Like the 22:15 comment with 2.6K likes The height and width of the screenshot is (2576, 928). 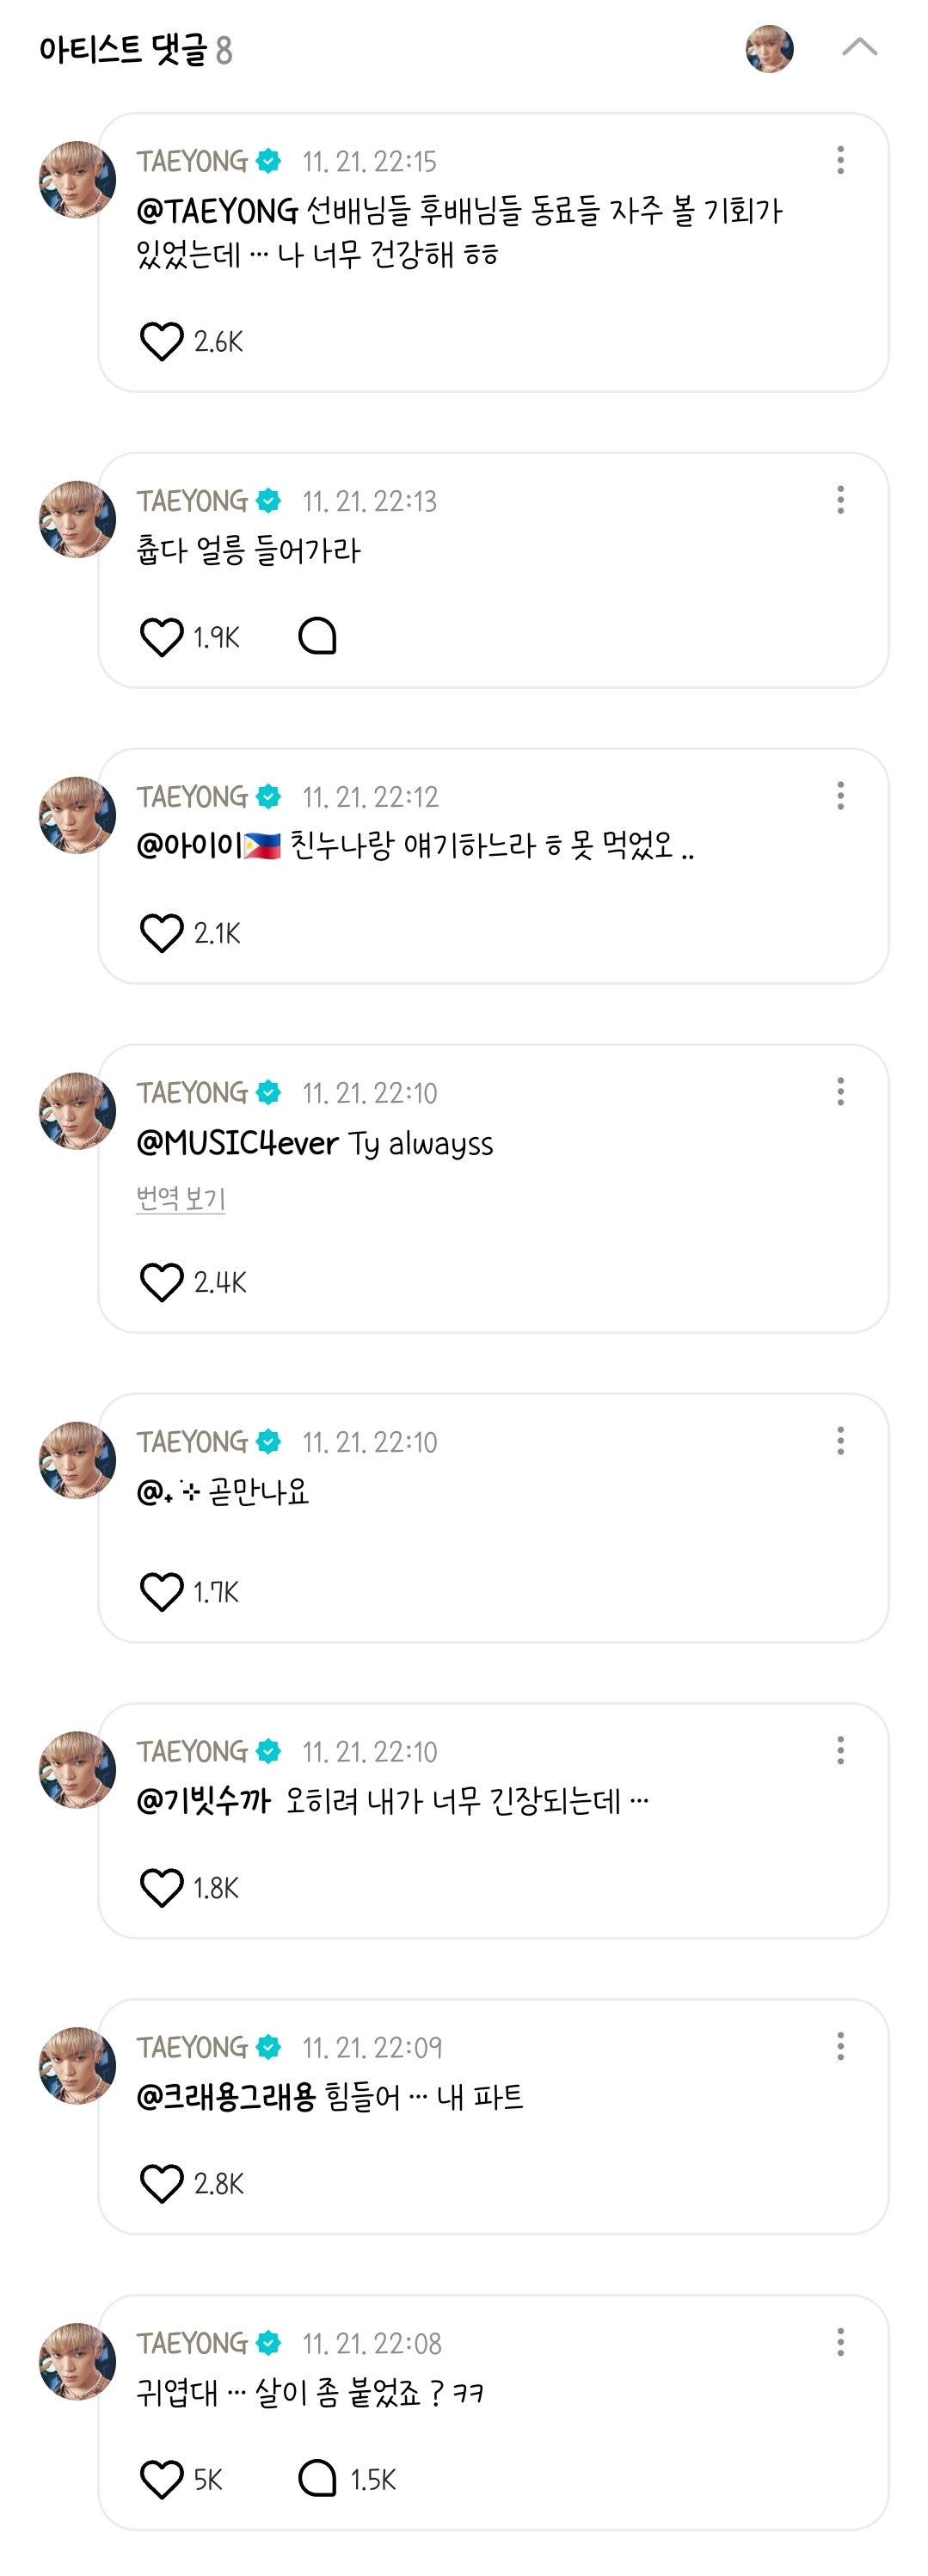pos(161,341)
